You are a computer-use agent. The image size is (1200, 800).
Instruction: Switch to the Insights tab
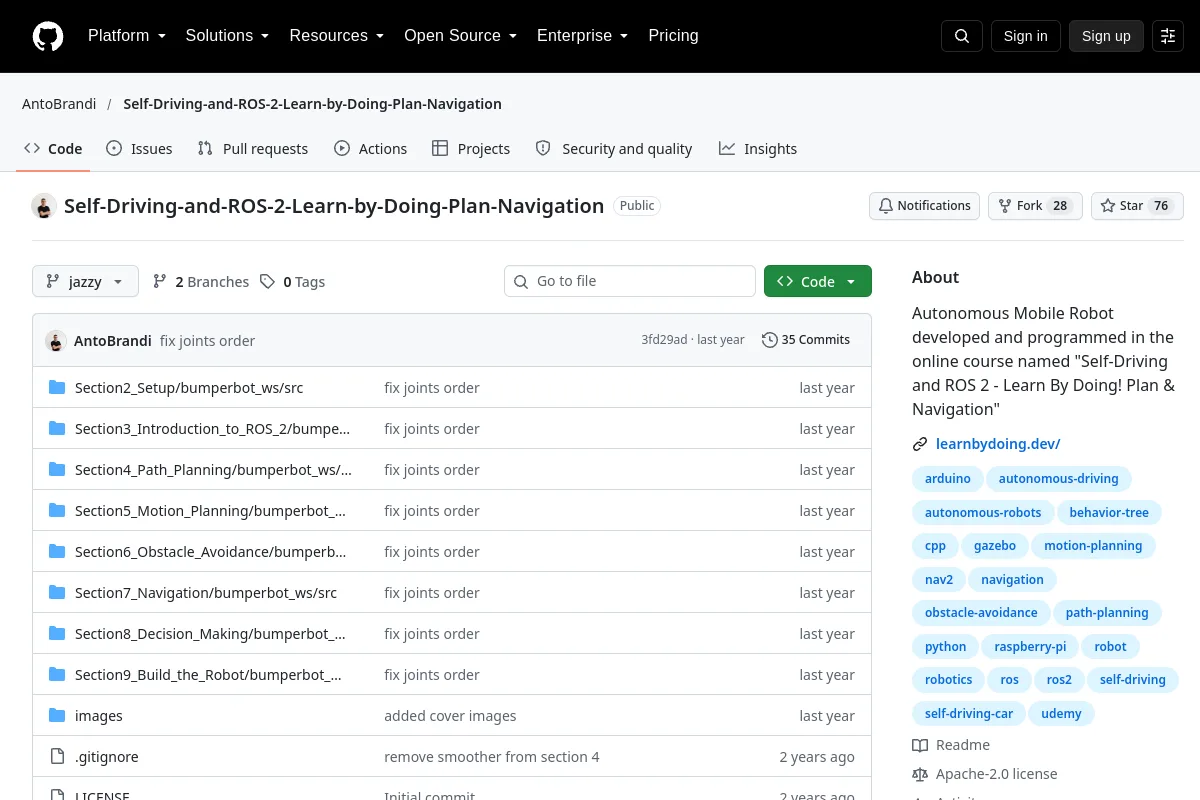(758, 148)
